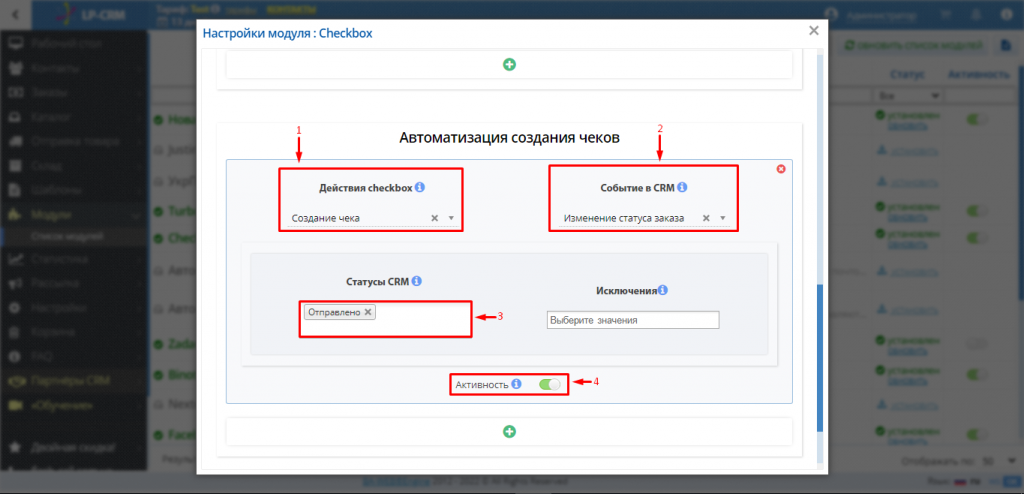
Task: Show info tooltip for Статусы CRM
Action: tap(417, 281)
